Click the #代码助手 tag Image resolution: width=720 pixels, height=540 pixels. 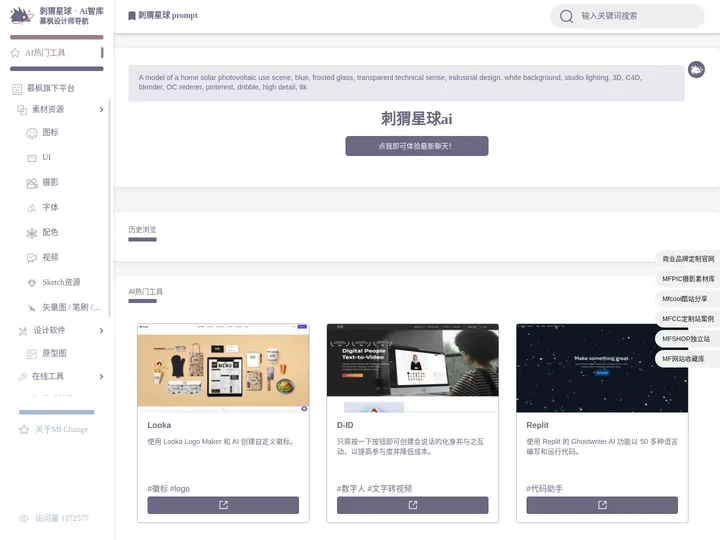[545, 489]
